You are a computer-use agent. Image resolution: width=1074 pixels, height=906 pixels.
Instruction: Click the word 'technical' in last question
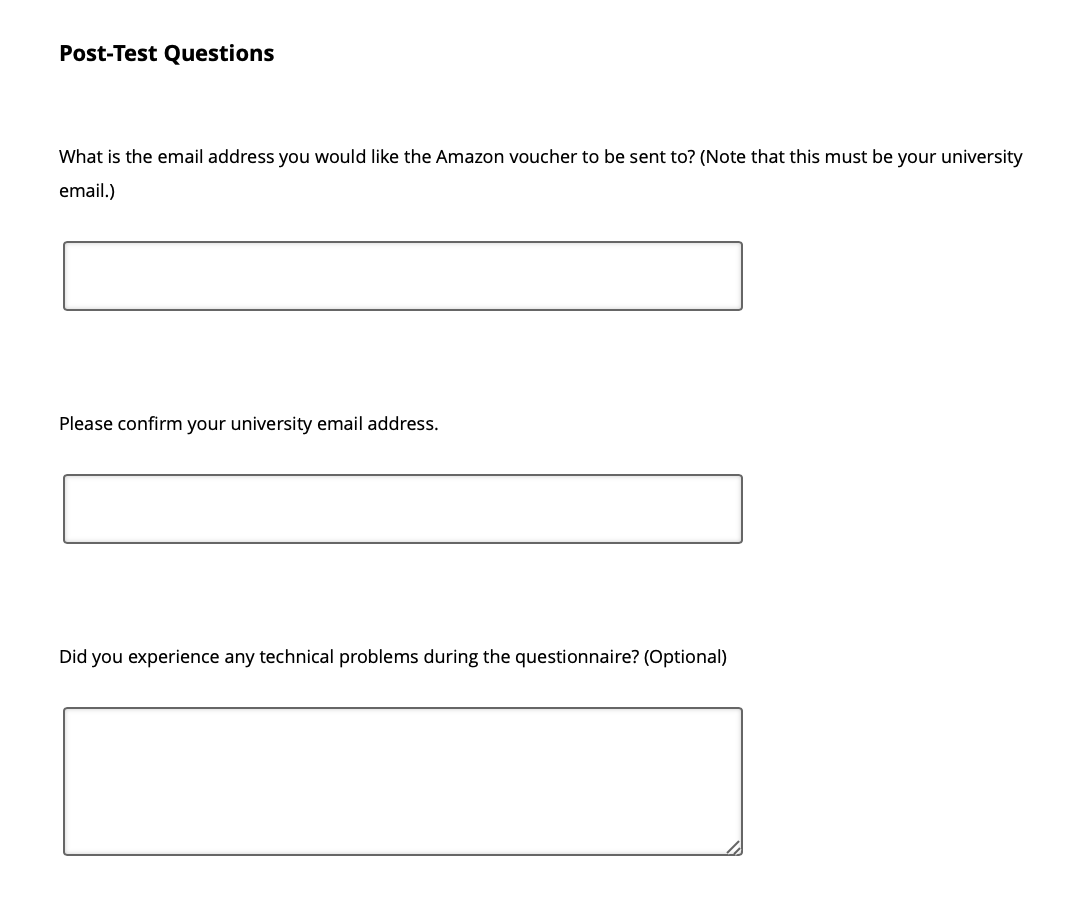coord(296,657)
